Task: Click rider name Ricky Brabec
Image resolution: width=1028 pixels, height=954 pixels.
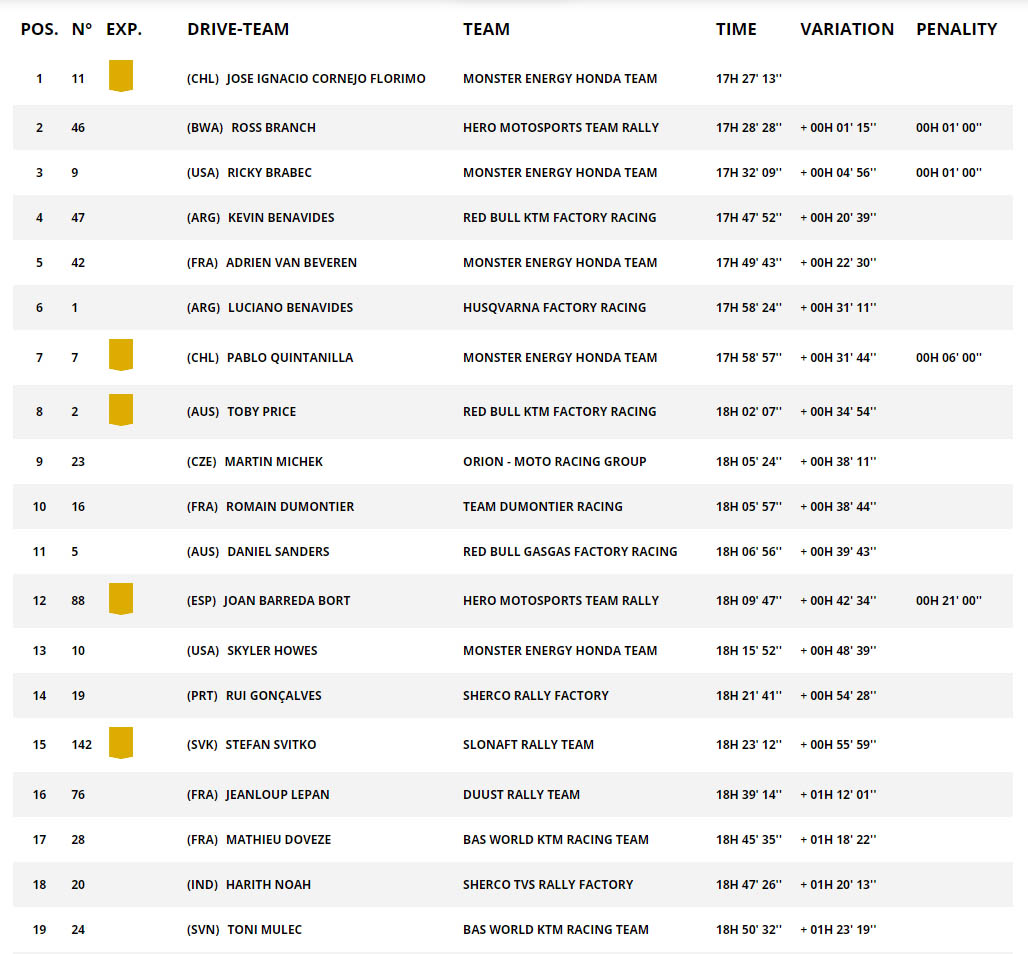Action: point(269,172)
